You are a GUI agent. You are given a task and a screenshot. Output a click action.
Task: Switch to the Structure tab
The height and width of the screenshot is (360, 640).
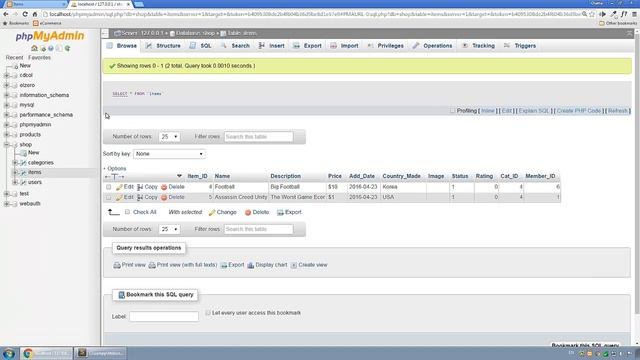163,46
